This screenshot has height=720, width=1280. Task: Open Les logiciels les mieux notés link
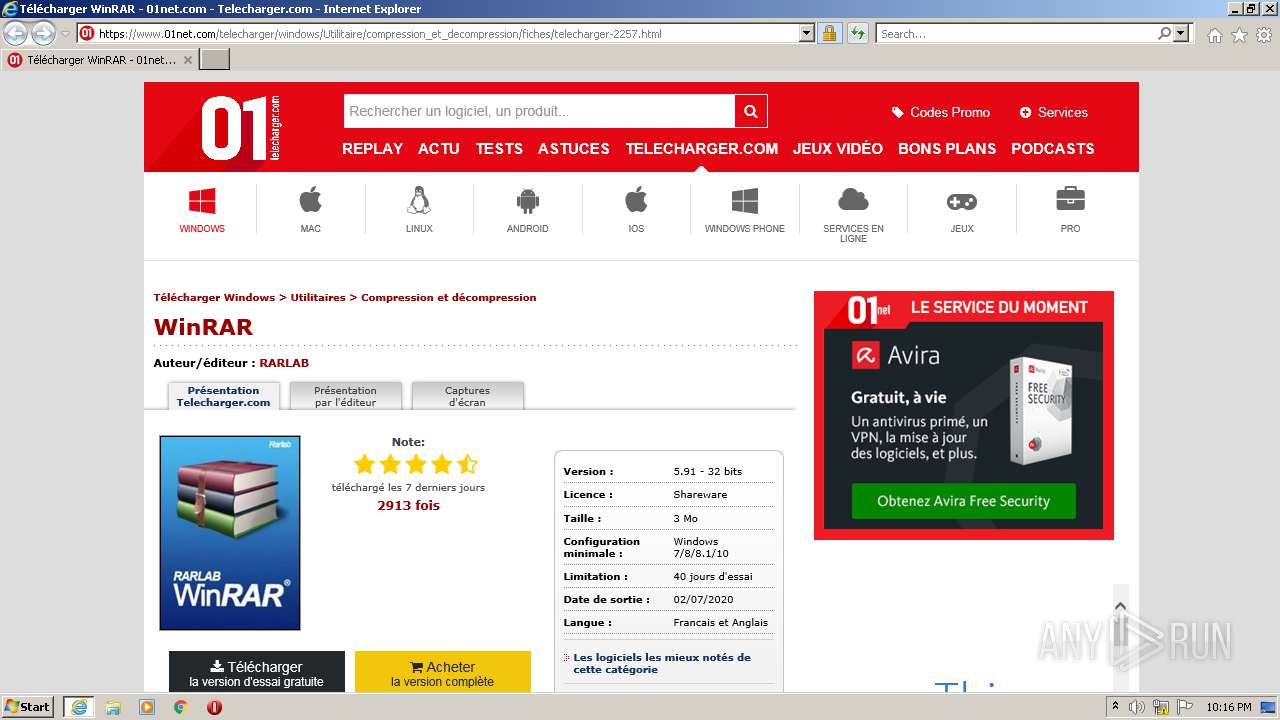pyautogui.click(x=662, y=663)
